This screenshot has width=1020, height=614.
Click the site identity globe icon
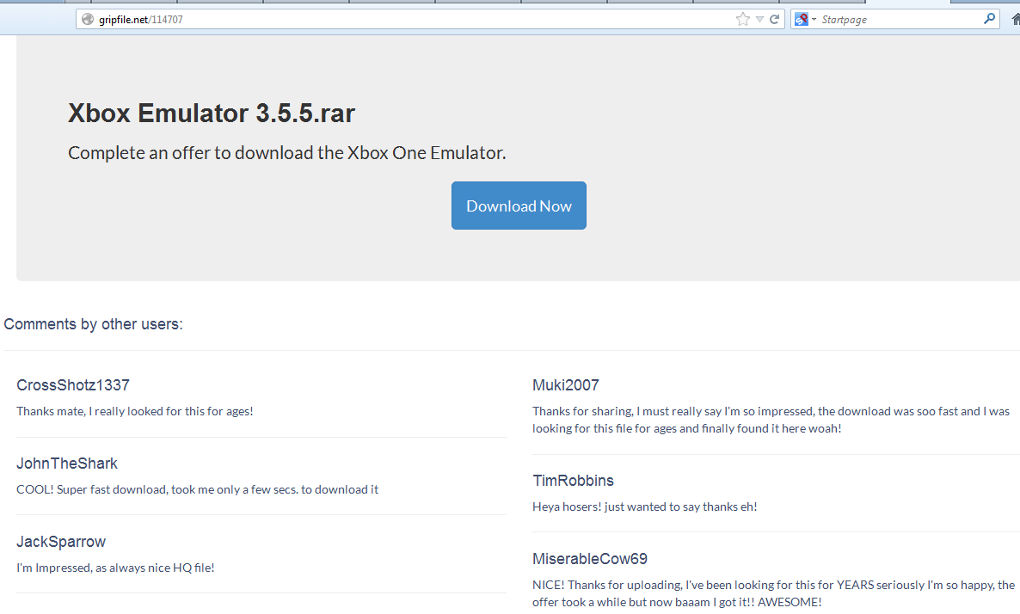[88, 20]
